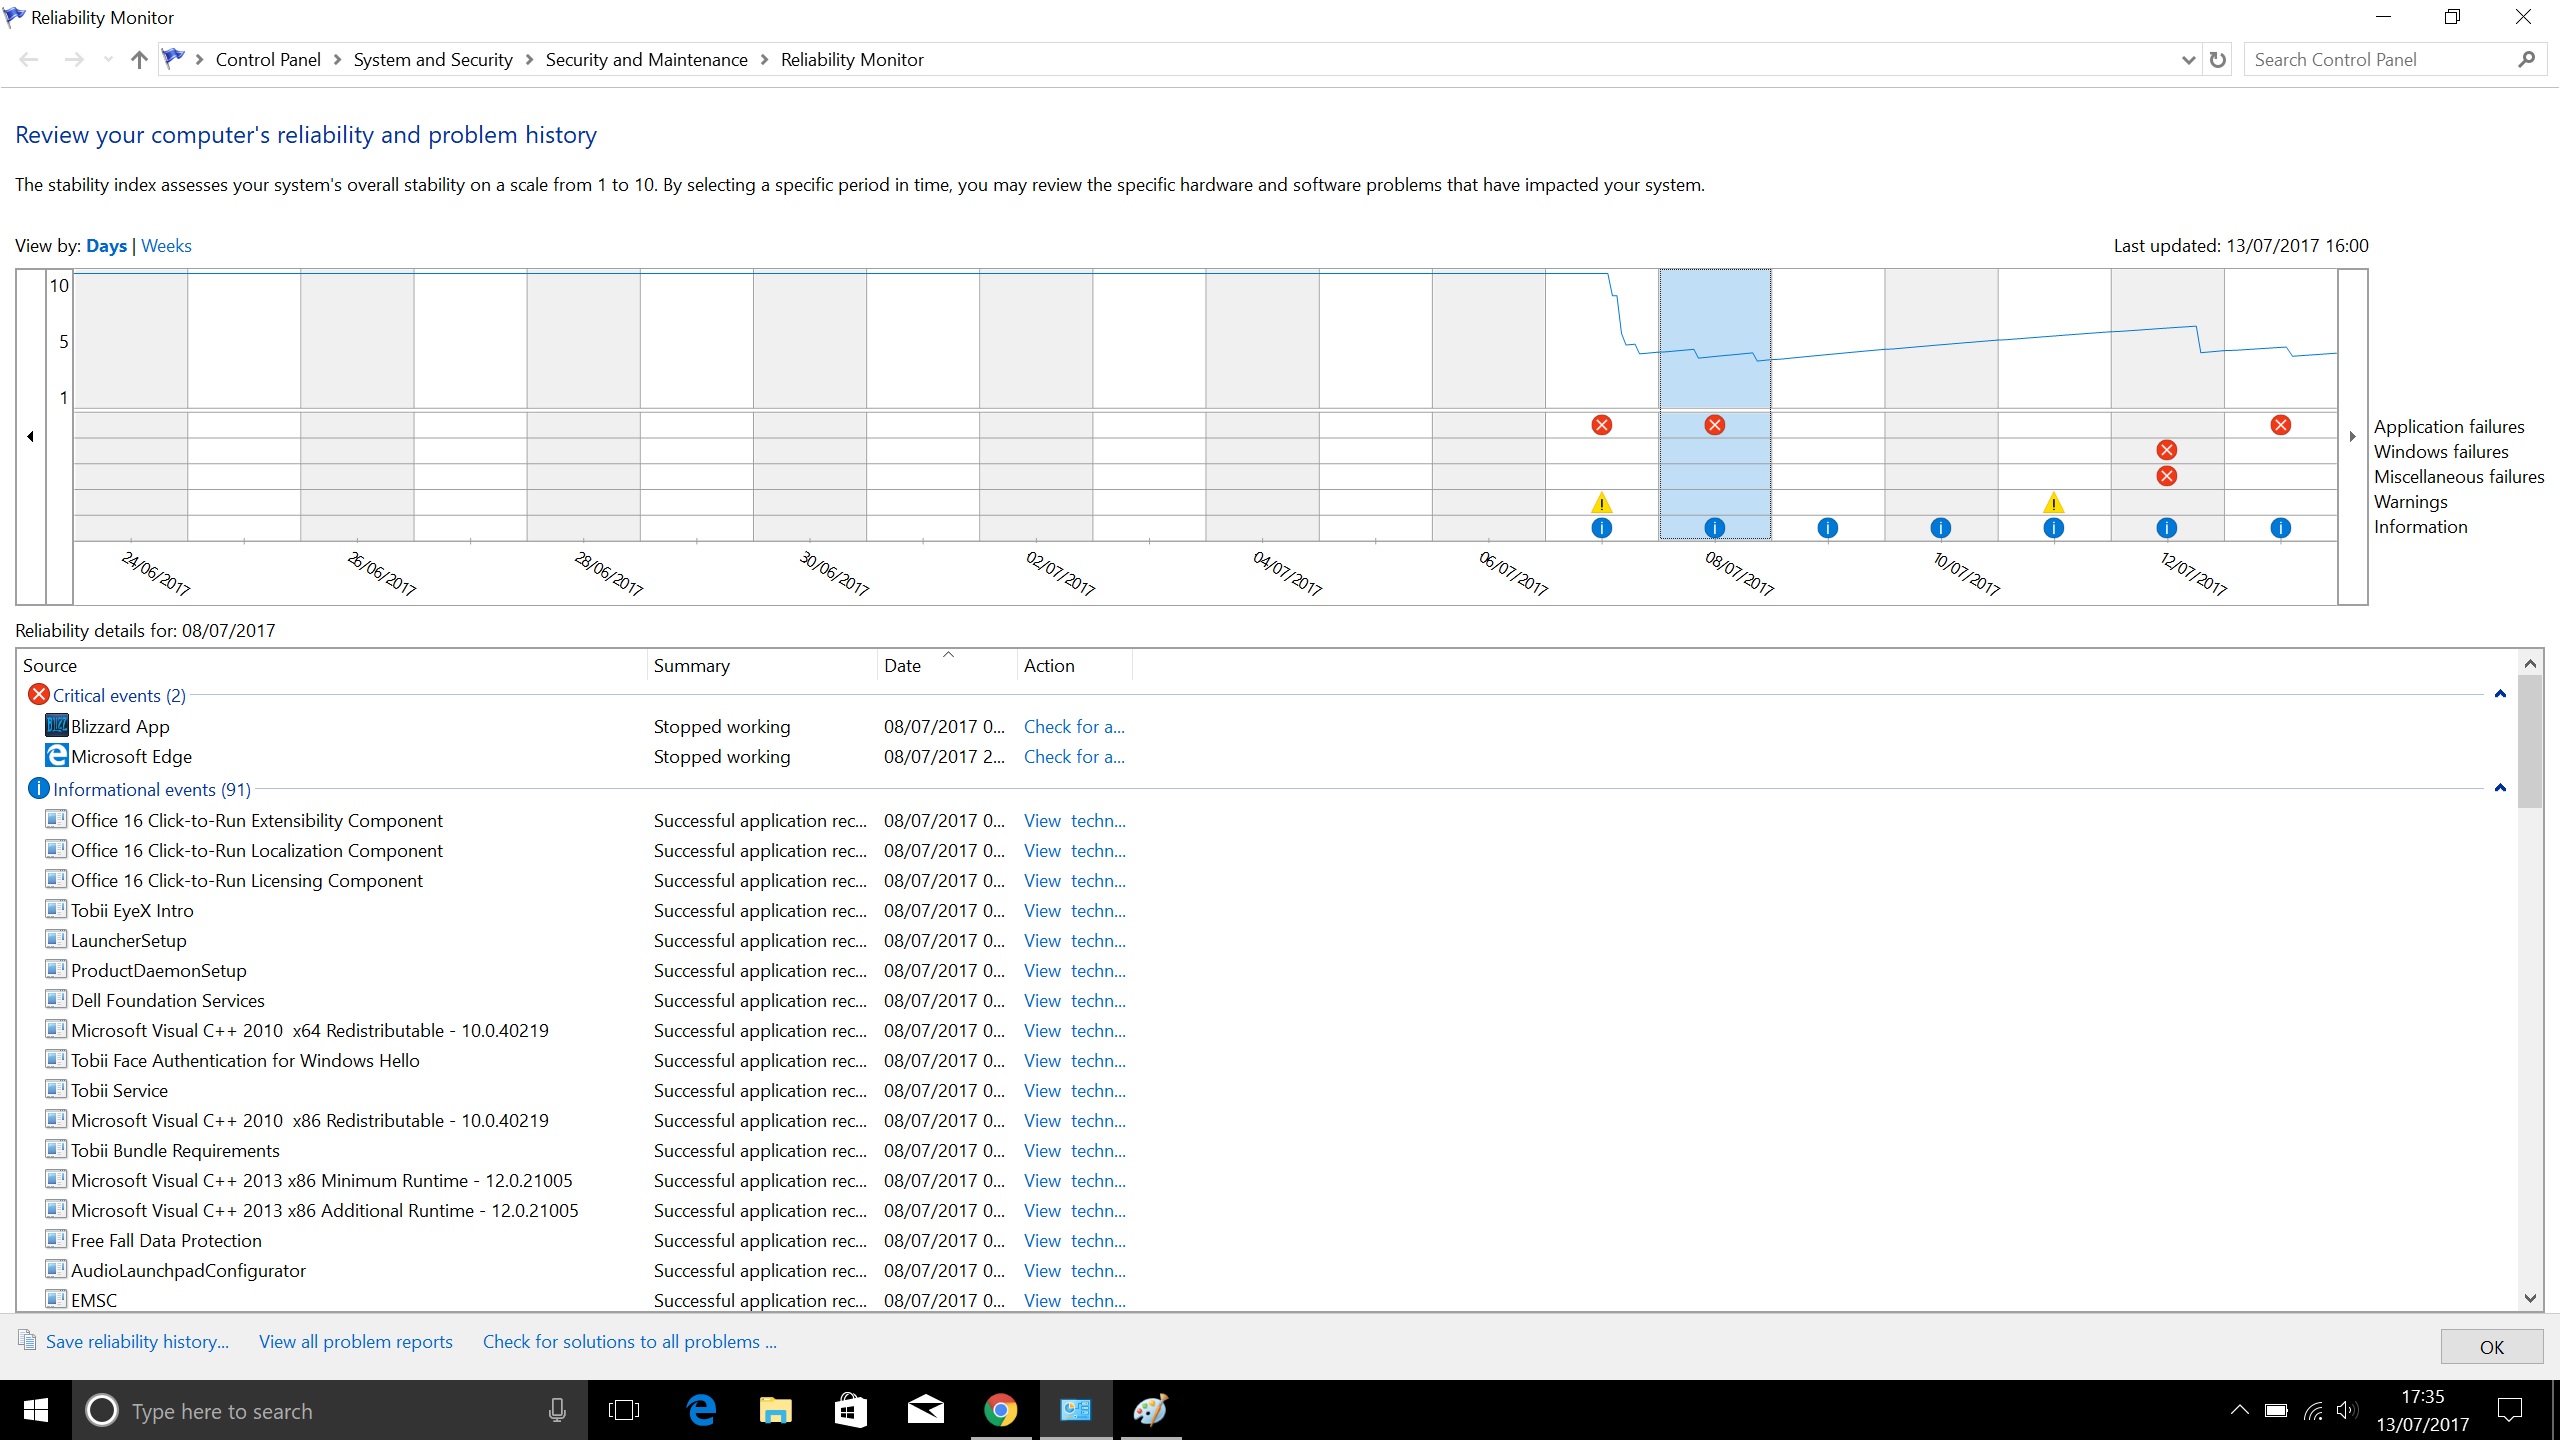The image size is (2560, 1440).
Task: Click the Blizzard App icon in critical events
Action: (x=57, y=725)
